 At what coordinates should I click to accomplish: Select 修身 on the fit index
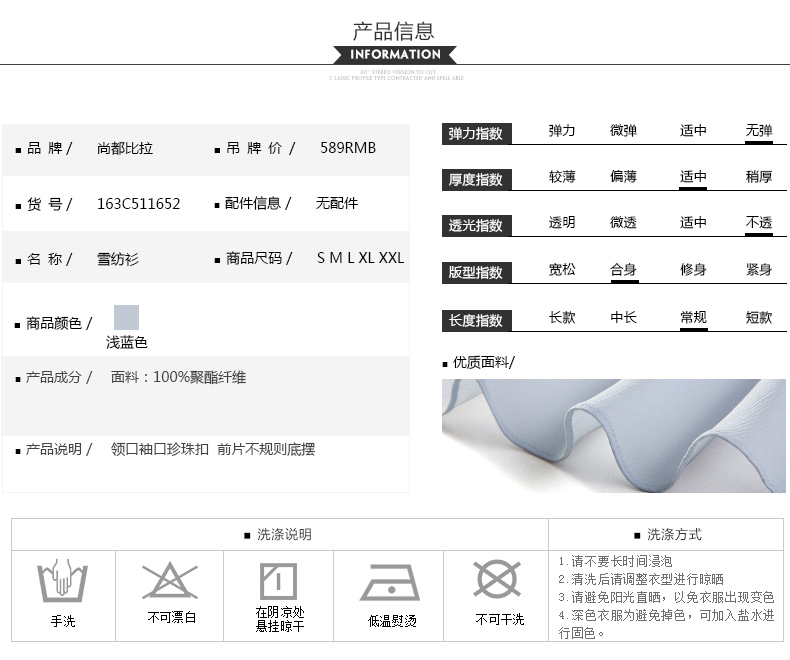point(693,270)
